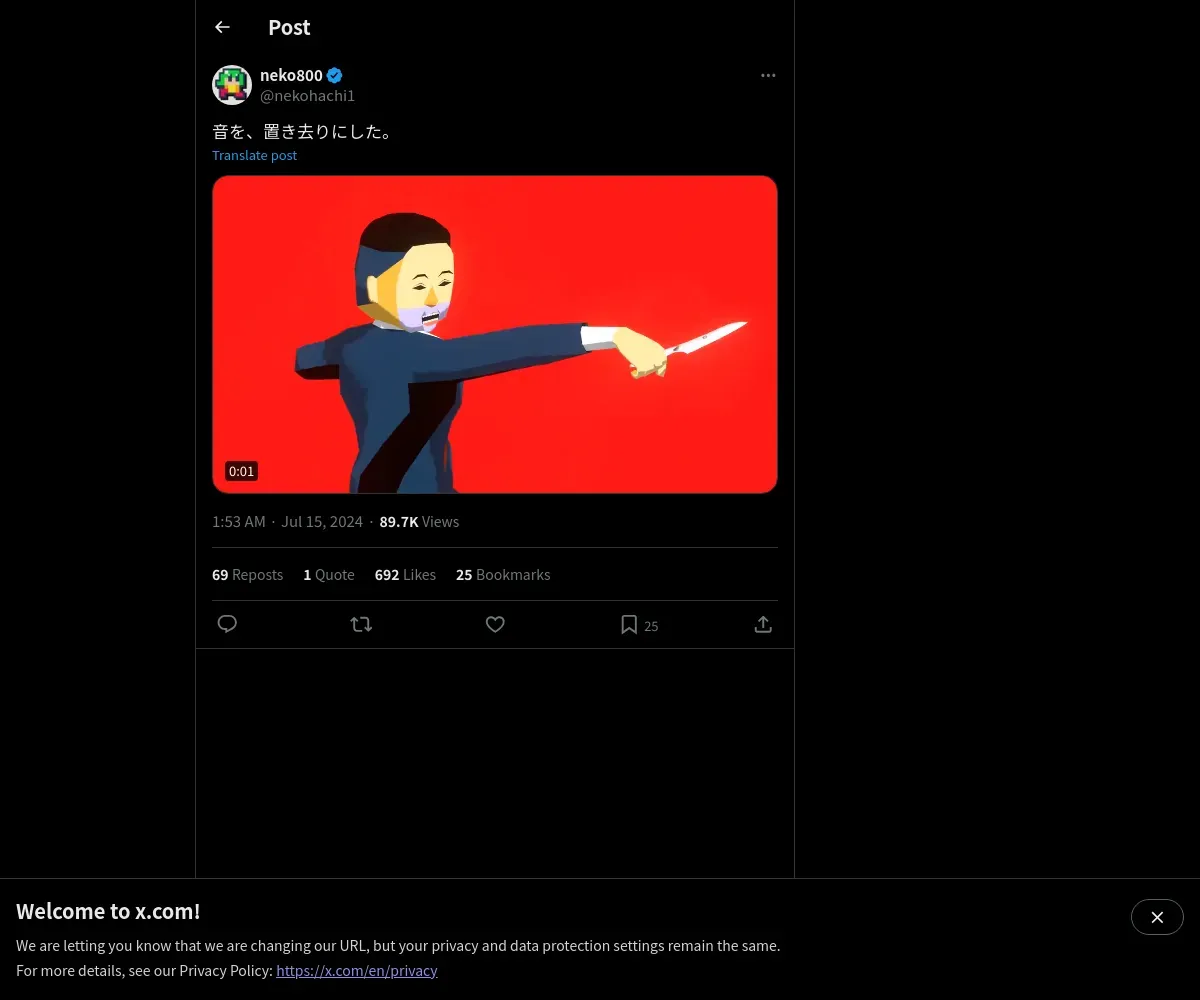Open the 1 Quote list
This screenshot has height=1000, width=1200.
[x=329, y=575]
